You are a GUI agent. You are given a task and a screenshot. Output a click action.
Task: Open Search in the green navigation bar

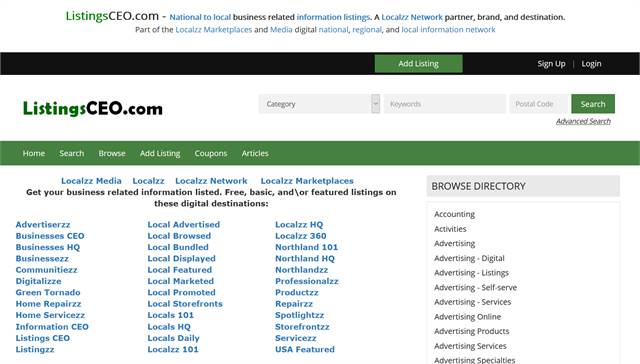71,153
